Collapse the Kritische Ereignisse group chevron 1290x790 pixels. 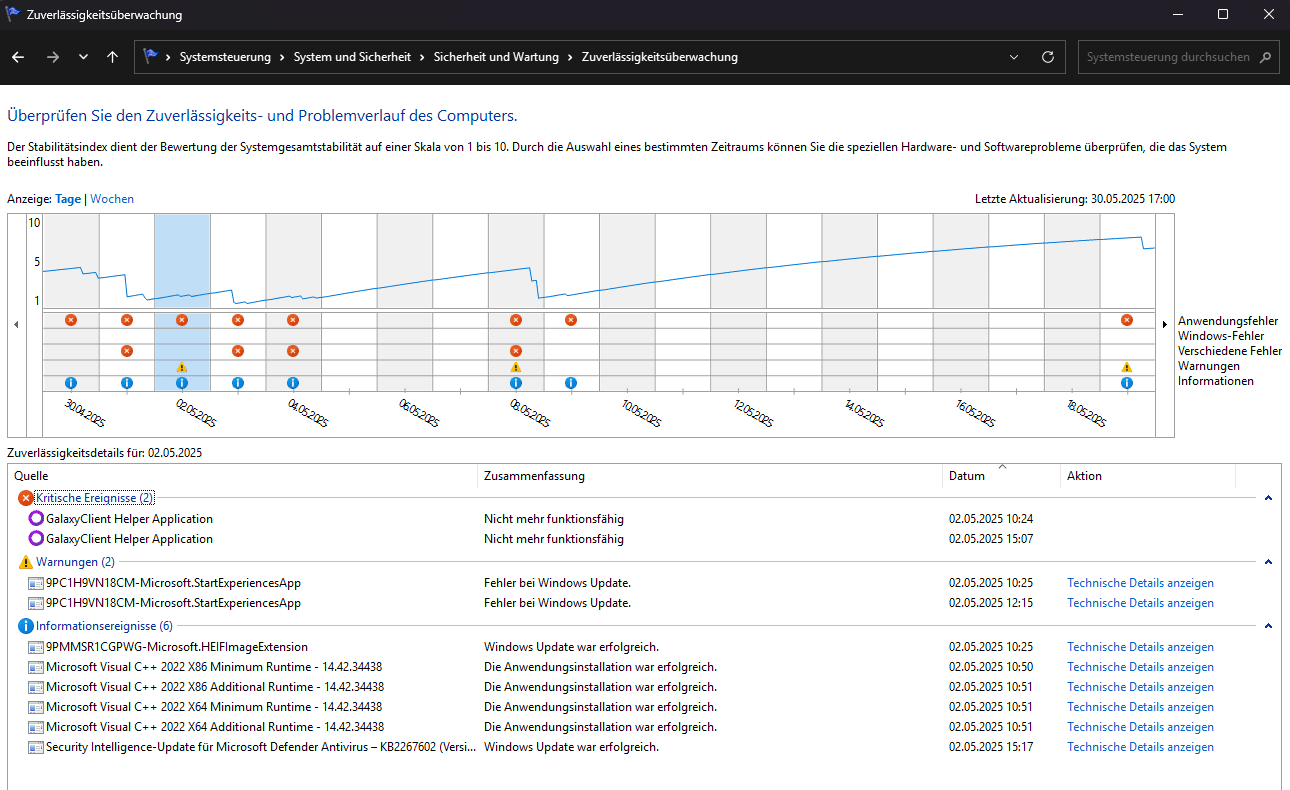click(1268, 498)
